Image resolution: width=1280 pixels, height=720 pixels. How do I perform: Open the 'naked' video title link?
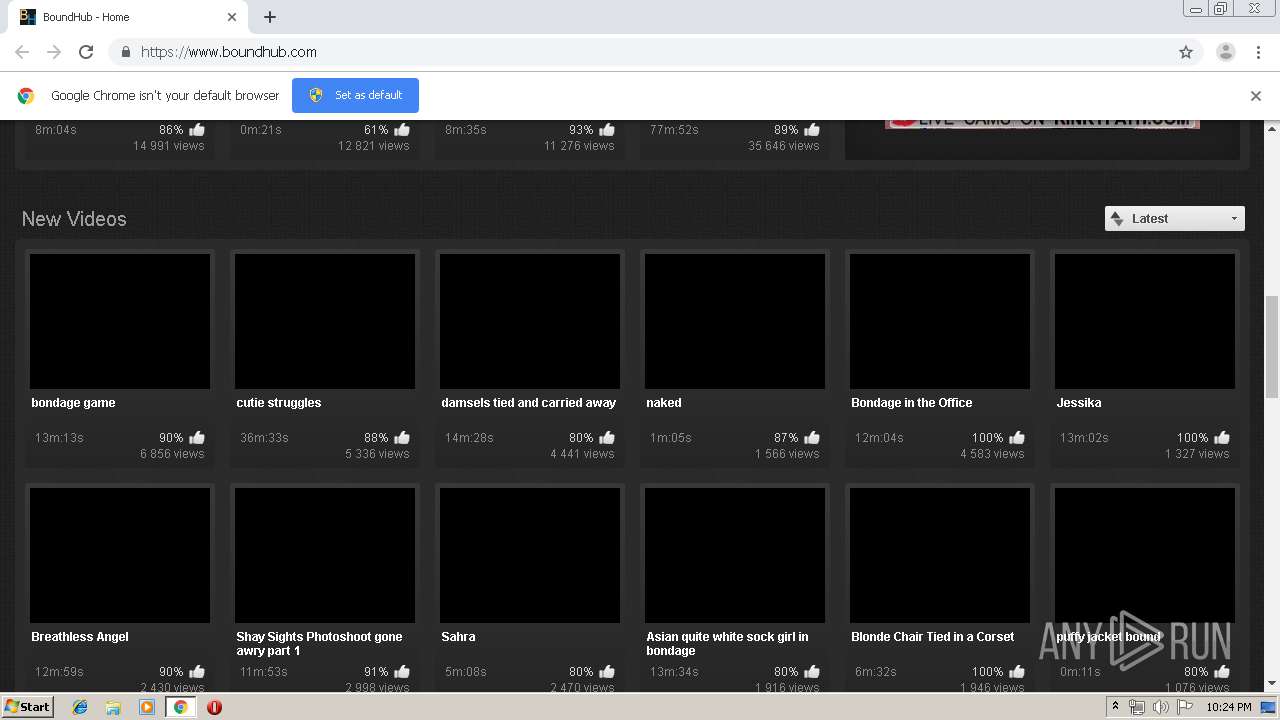coord(664,403)
